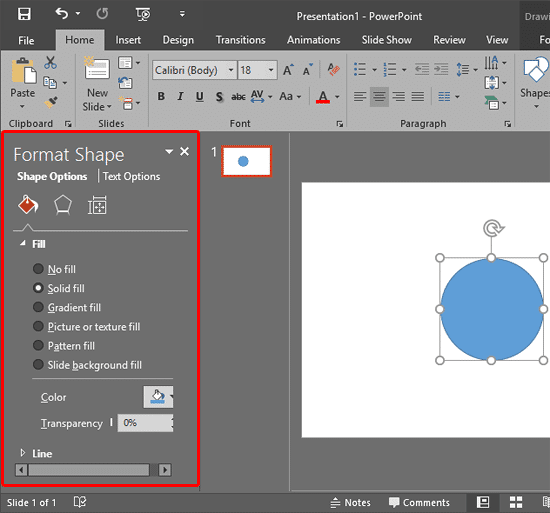Select Size & Properties icon

[97, 205]
